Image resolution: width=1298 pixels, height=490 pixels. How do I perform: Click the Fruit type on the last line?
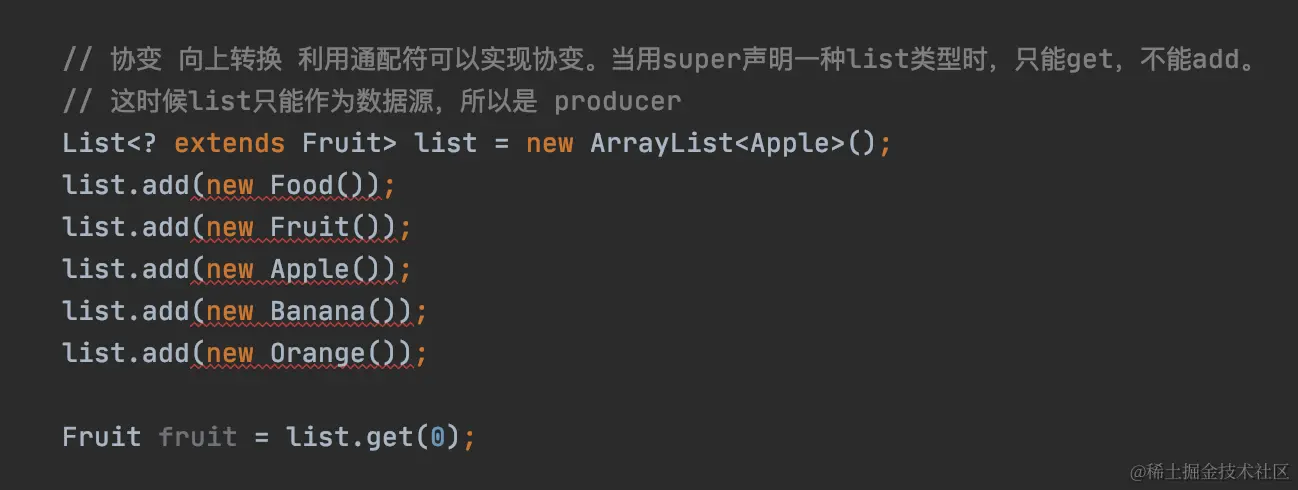101,437
